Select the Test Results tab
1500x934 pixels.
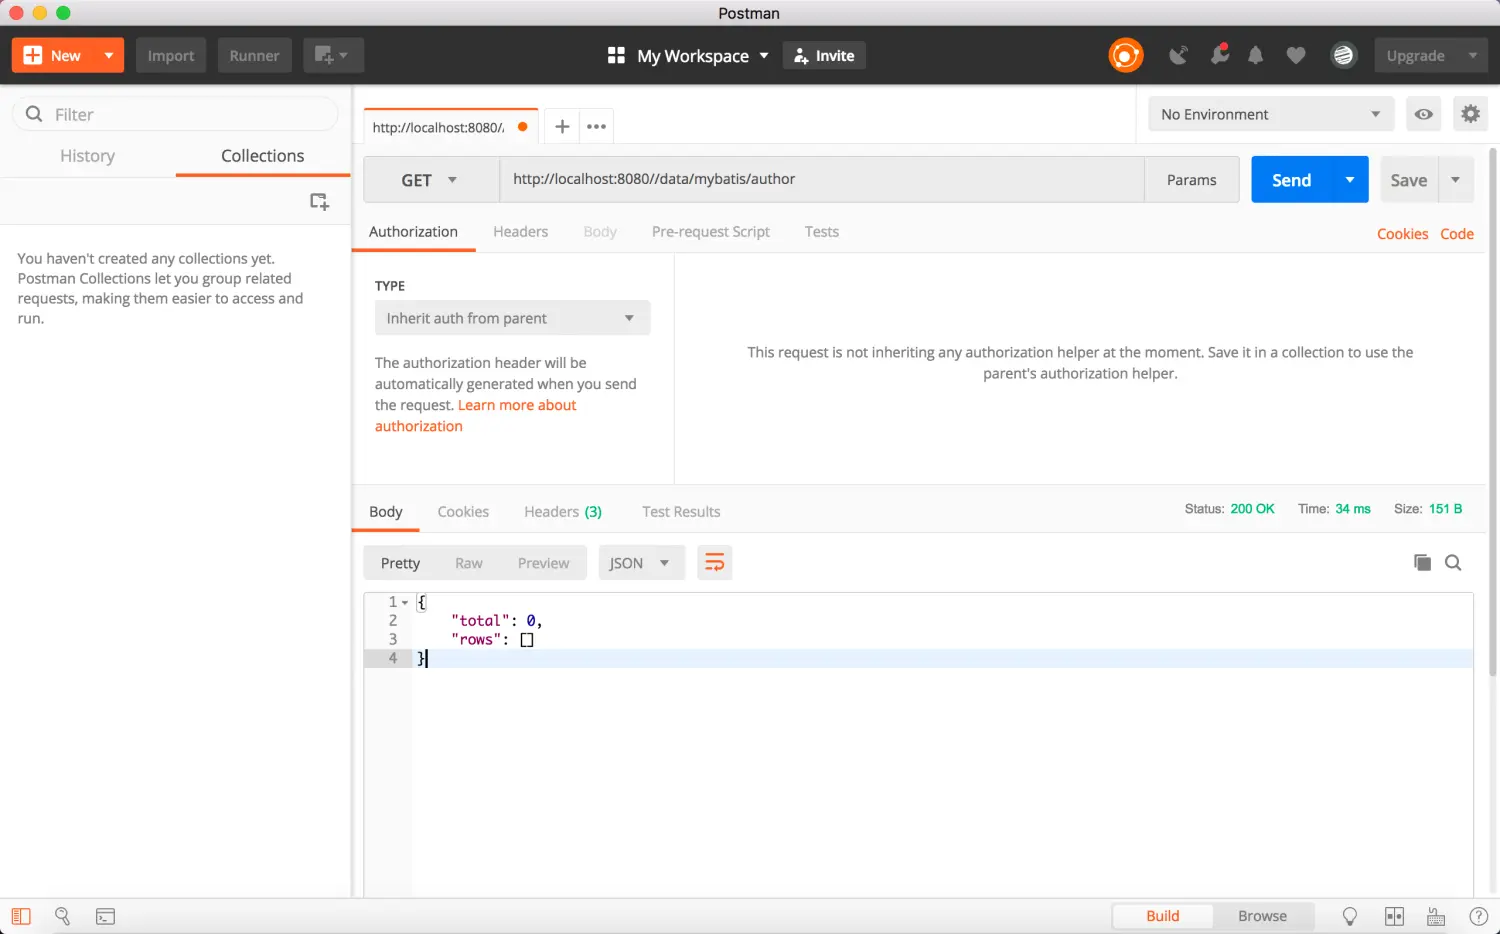[681, 512]
